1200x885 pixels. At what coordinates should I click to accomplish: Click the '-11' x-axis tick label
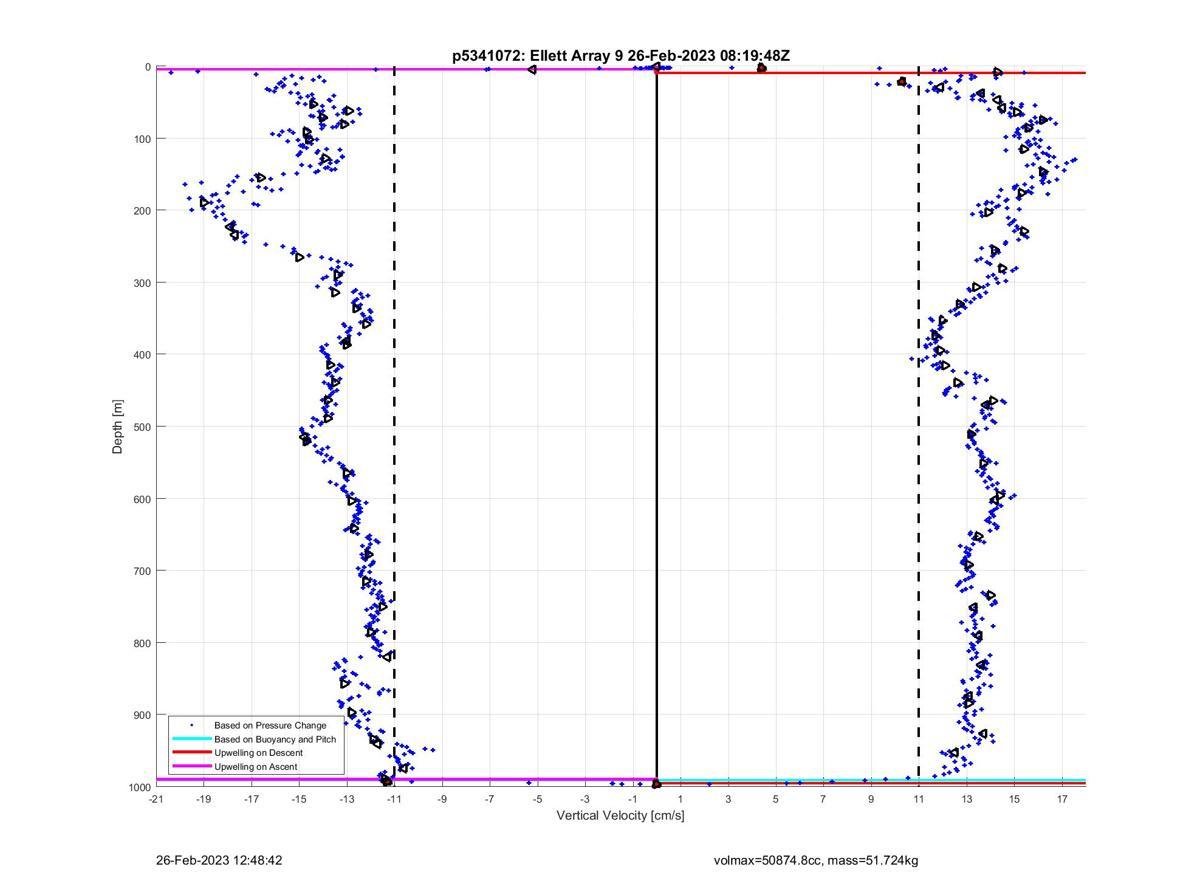click(x=394, y=799)
